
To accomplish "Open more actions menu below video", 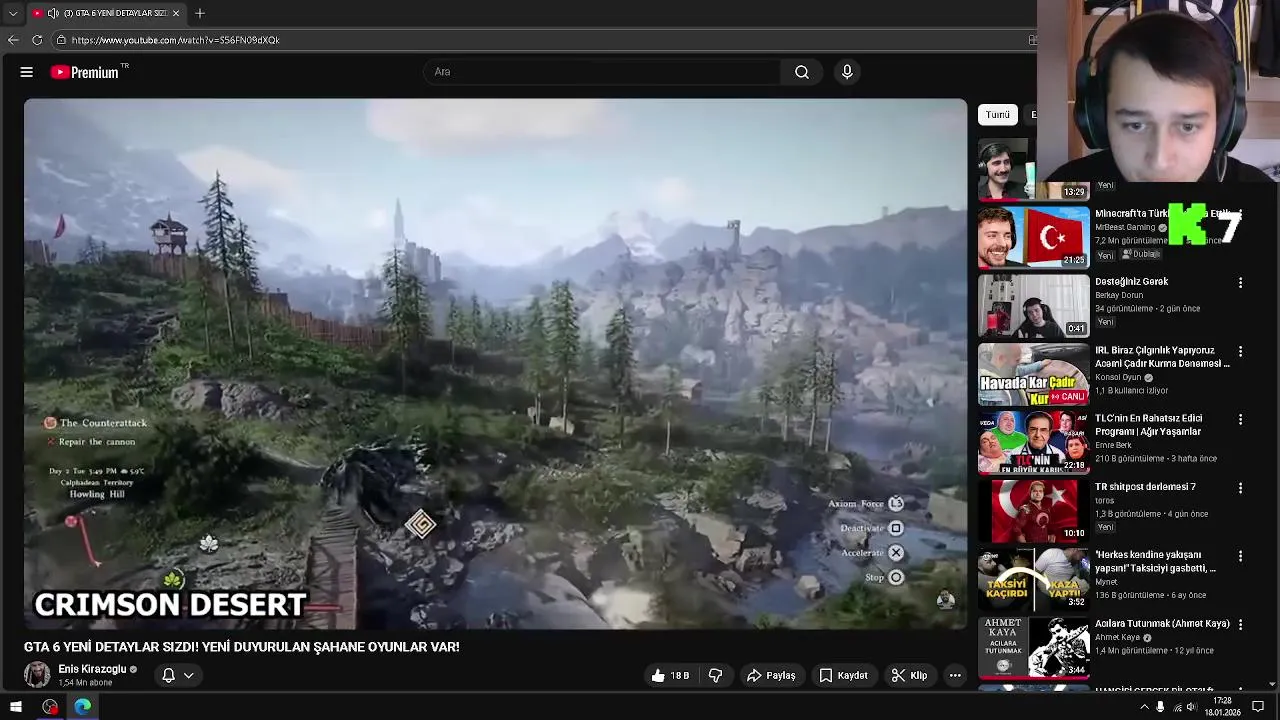I will click(x=955, y=676).
